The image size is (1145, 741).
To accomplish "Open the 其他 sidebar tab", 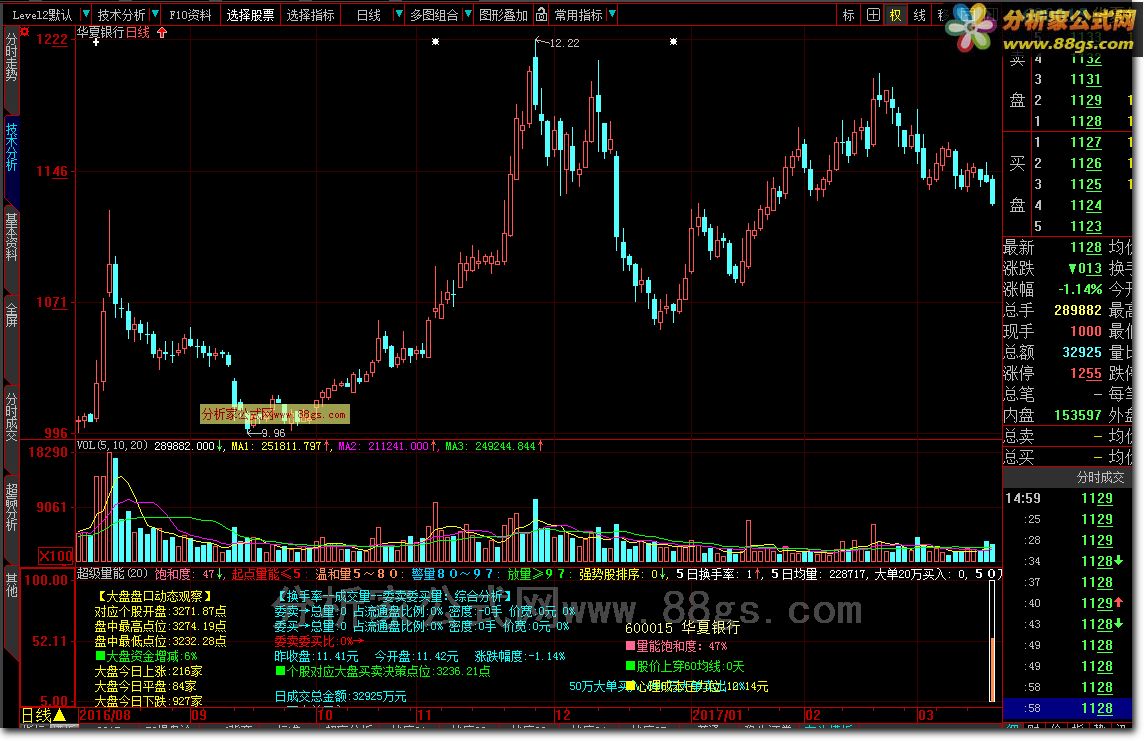I will (11, 585).
